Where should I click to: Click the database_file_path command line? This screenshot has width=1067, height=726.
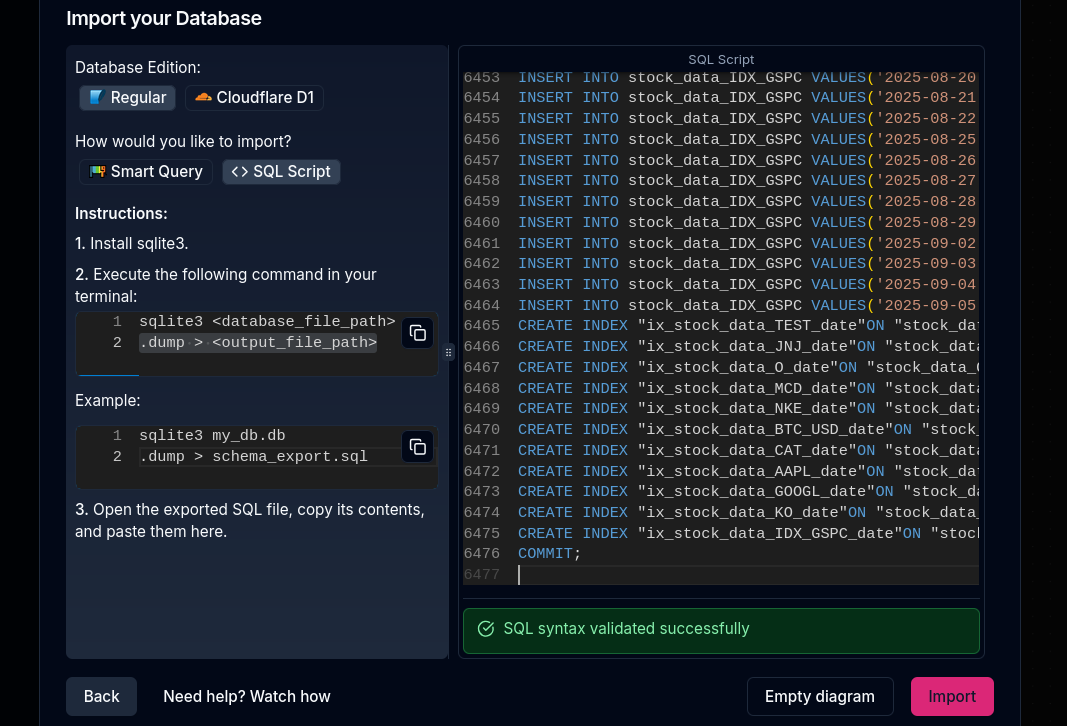click(267, 322)
